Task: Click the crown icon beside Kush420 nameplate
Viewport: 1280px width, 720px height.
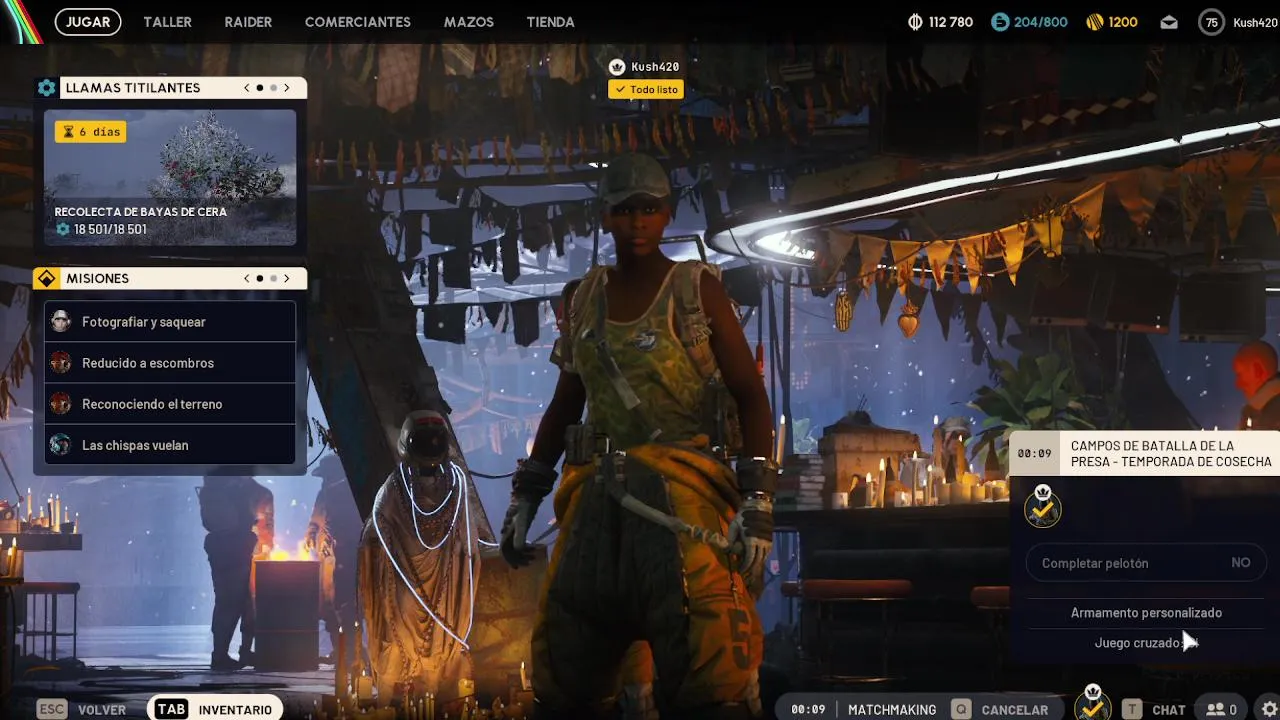Action: 617,67
